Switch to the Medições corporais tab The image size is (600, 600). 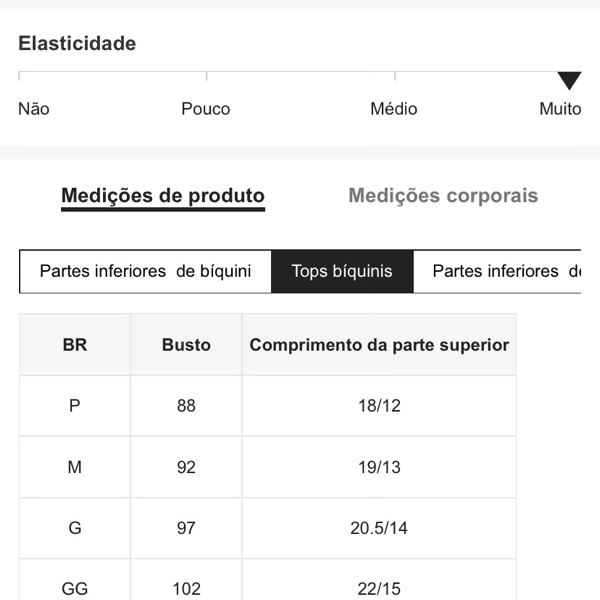pyautogui.click(x=443, y=196)
